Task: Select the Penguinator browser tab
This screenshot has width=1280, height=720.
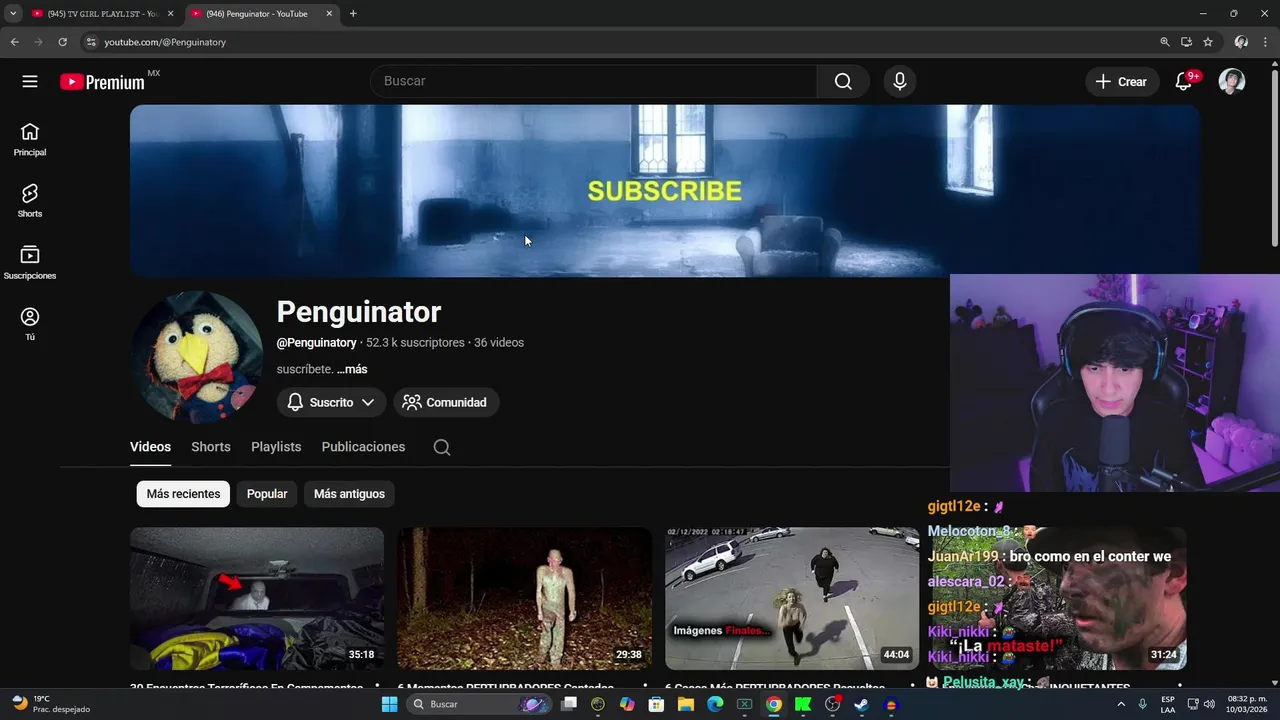Action: [261, 14]
